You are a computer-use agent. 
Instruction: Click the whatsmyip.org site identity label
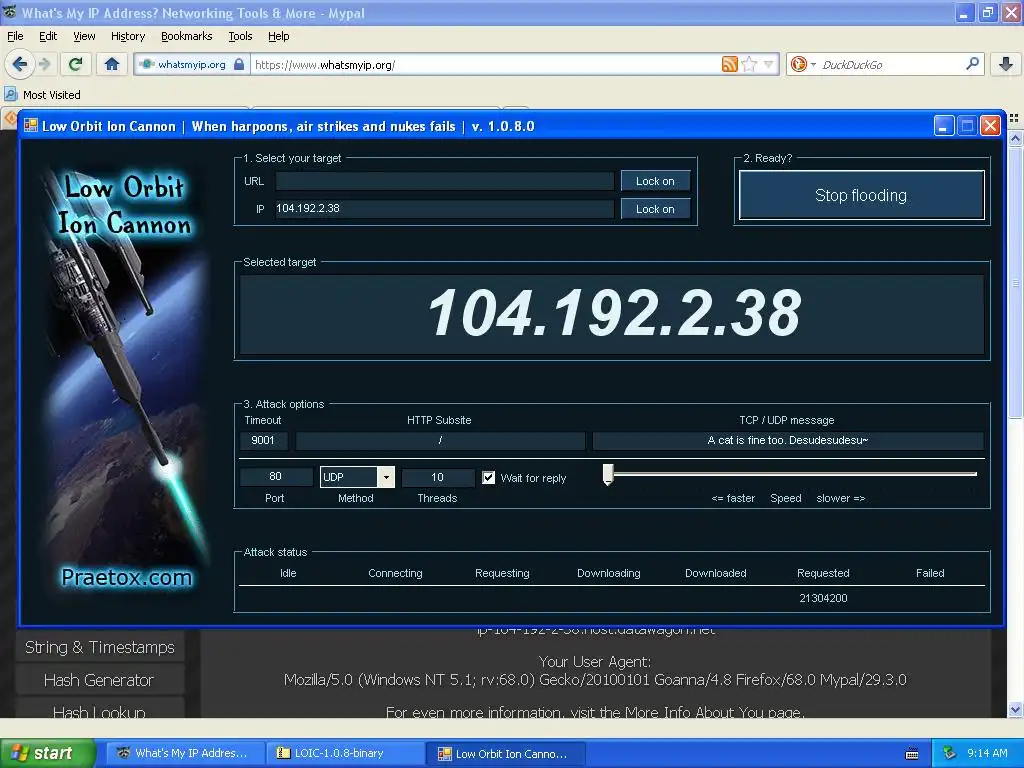pos(191,64)
